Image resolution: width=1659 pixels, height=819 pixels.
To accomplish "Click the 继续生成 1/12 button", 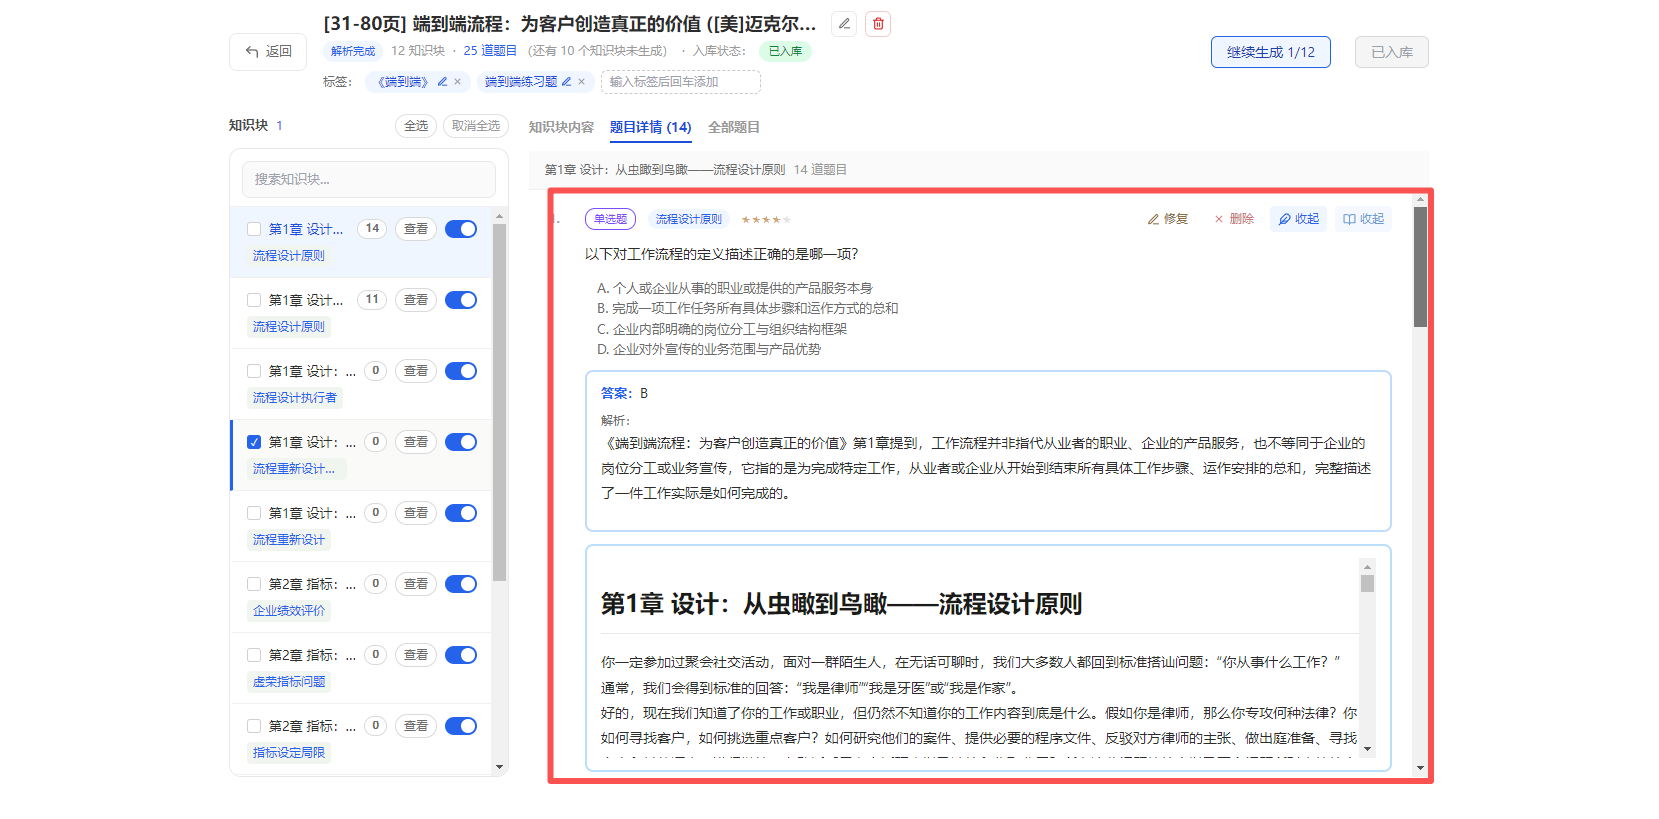I will point(1271,52).
